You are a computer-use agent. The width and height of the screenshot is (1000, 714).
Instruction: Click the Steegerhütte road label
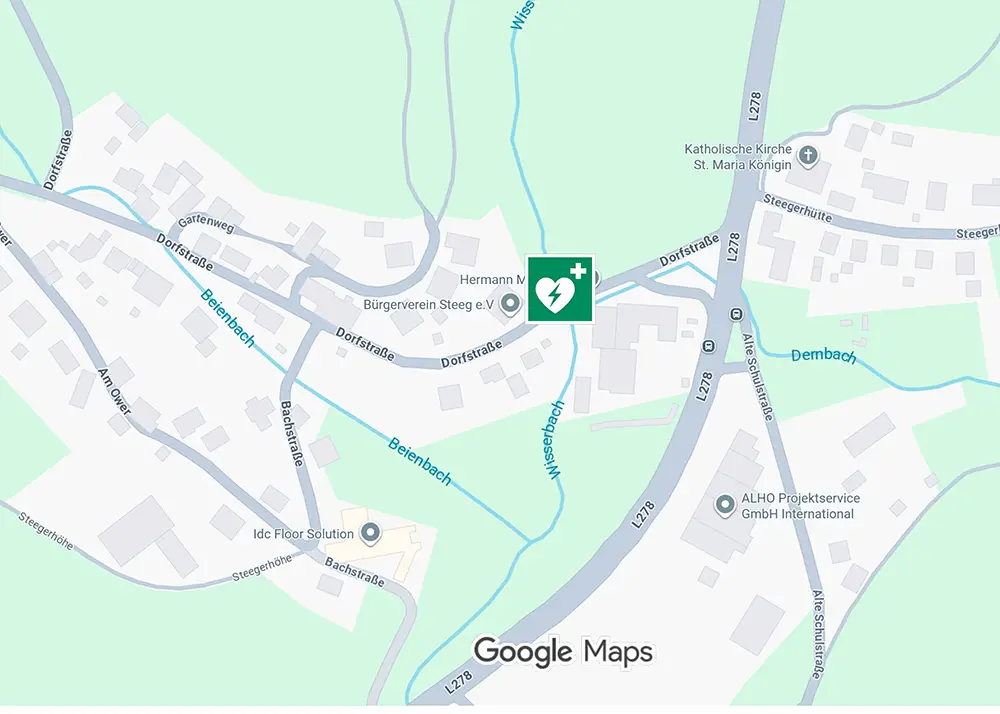point(798,209)
